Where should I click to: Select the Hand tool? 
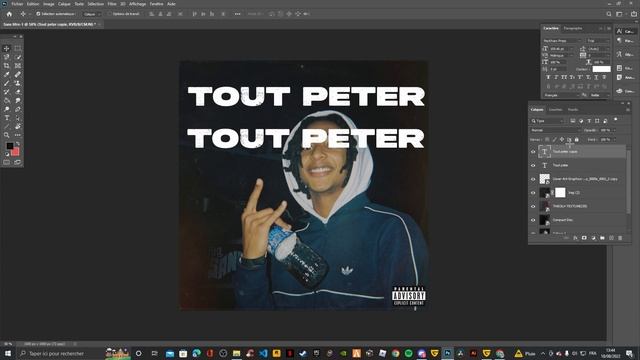tap(18, 127)
